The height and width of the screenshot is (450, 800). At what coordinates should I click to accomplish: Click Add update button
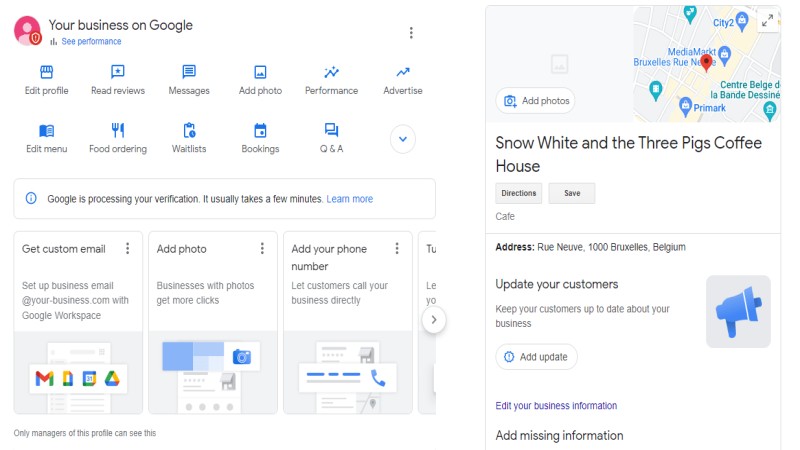point(536,357)
